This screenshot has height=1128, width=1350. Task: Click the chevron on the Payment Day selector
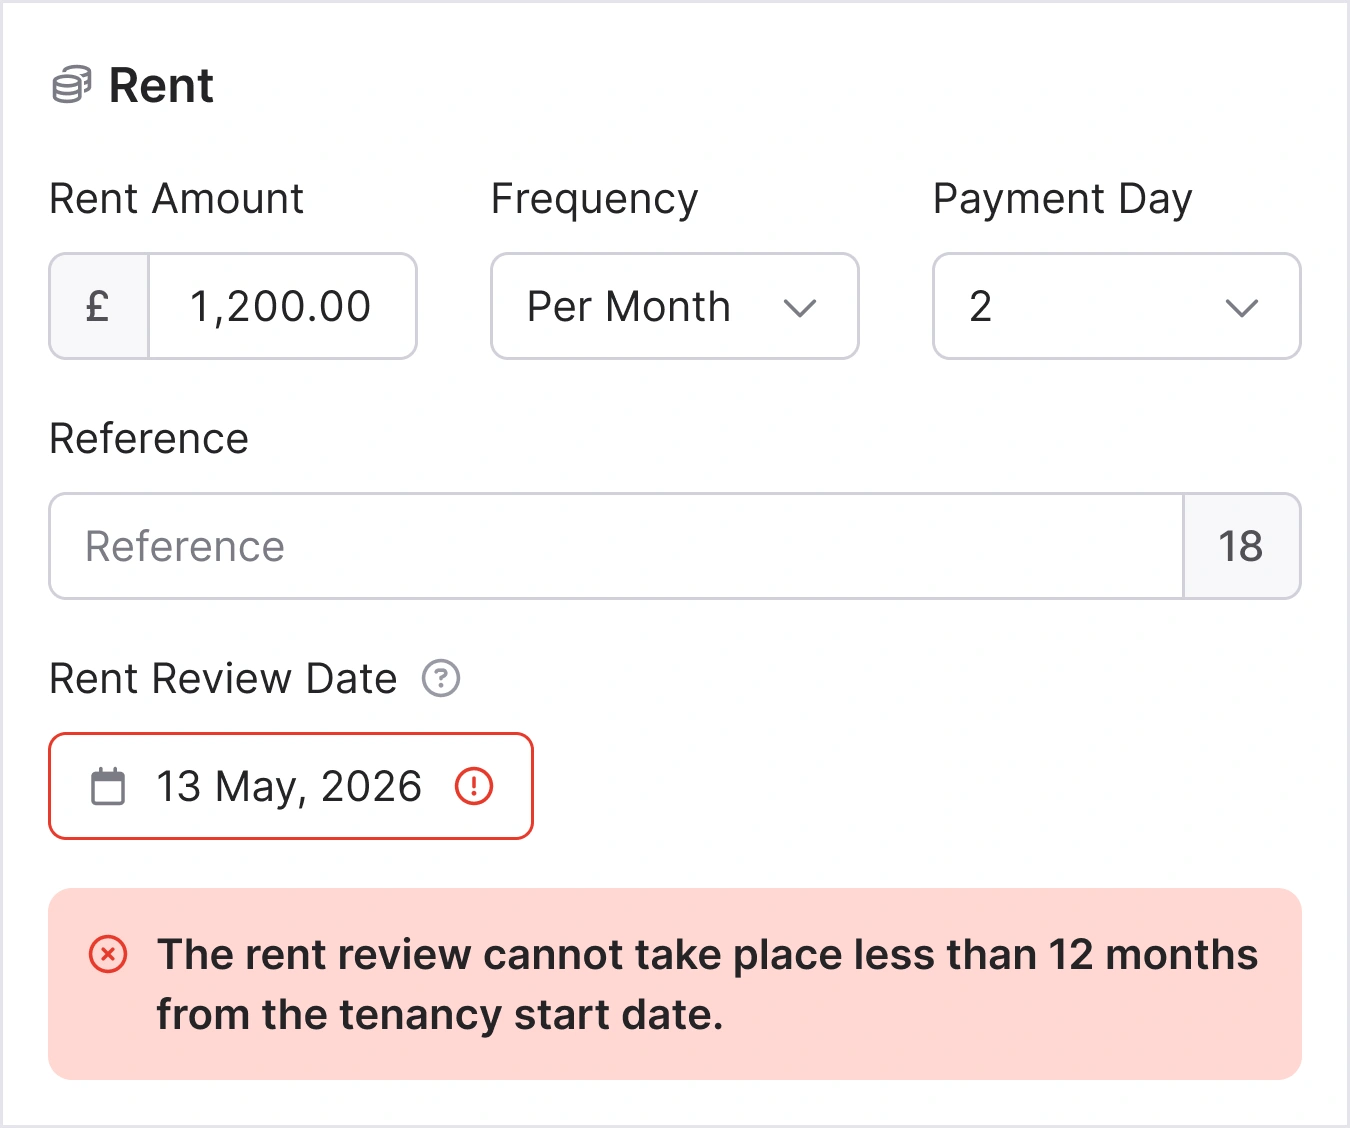(1241, 308)
